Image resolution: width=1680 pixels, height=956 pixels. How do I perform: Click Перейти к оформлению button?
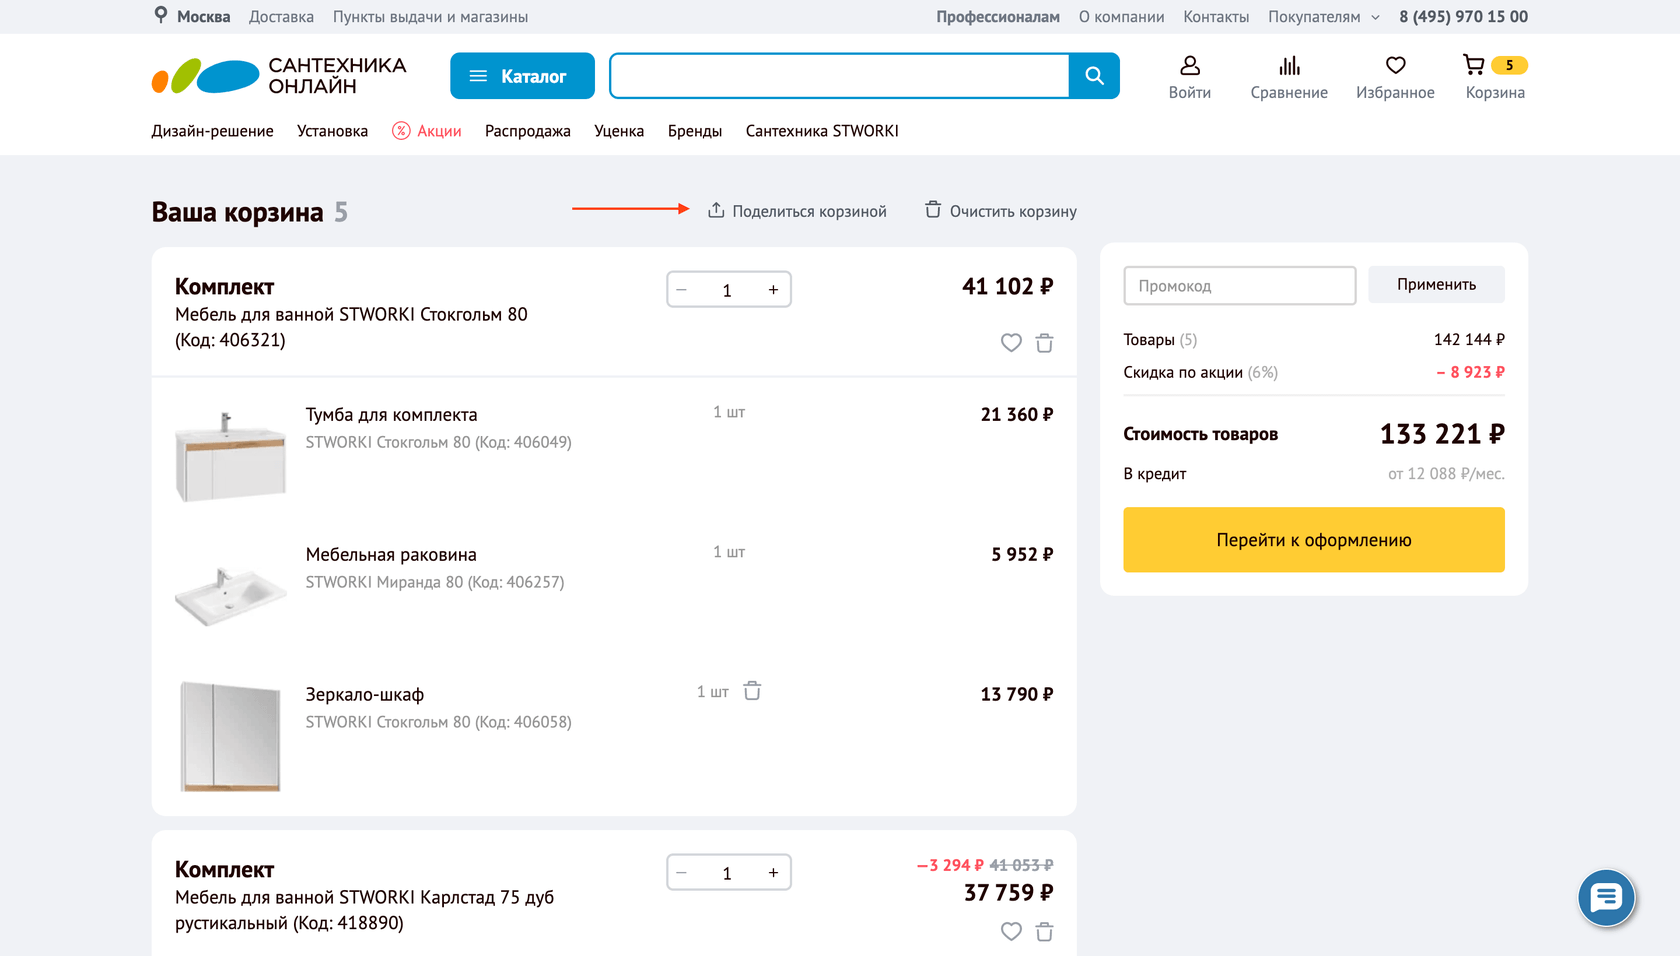point(1313,540)
